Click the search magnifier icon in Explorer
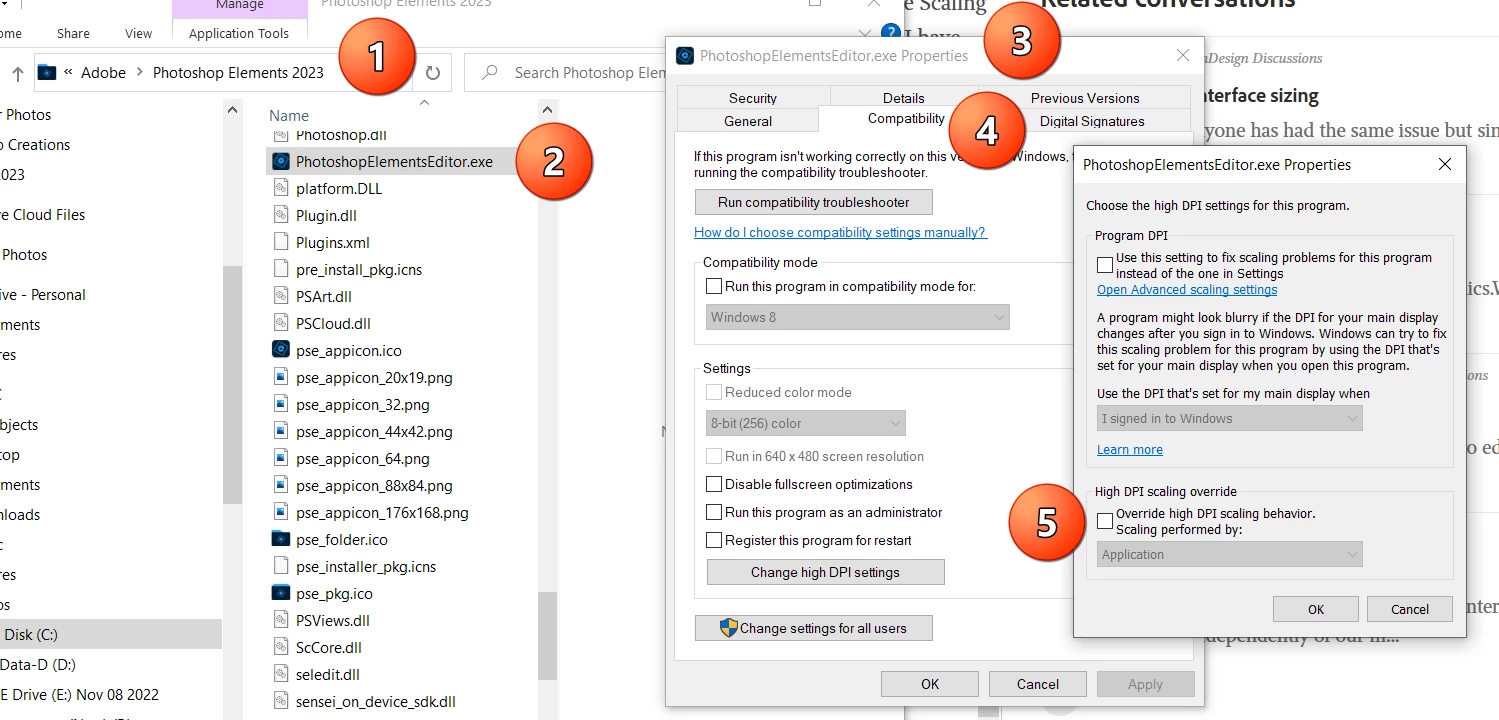Screen dimensions: 1499x720 490,72
